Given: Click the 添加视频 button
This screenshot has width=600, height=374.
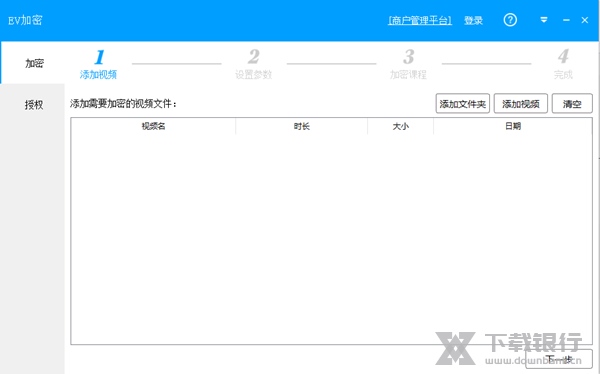Looking at the screenshot, I should (521, 104).
